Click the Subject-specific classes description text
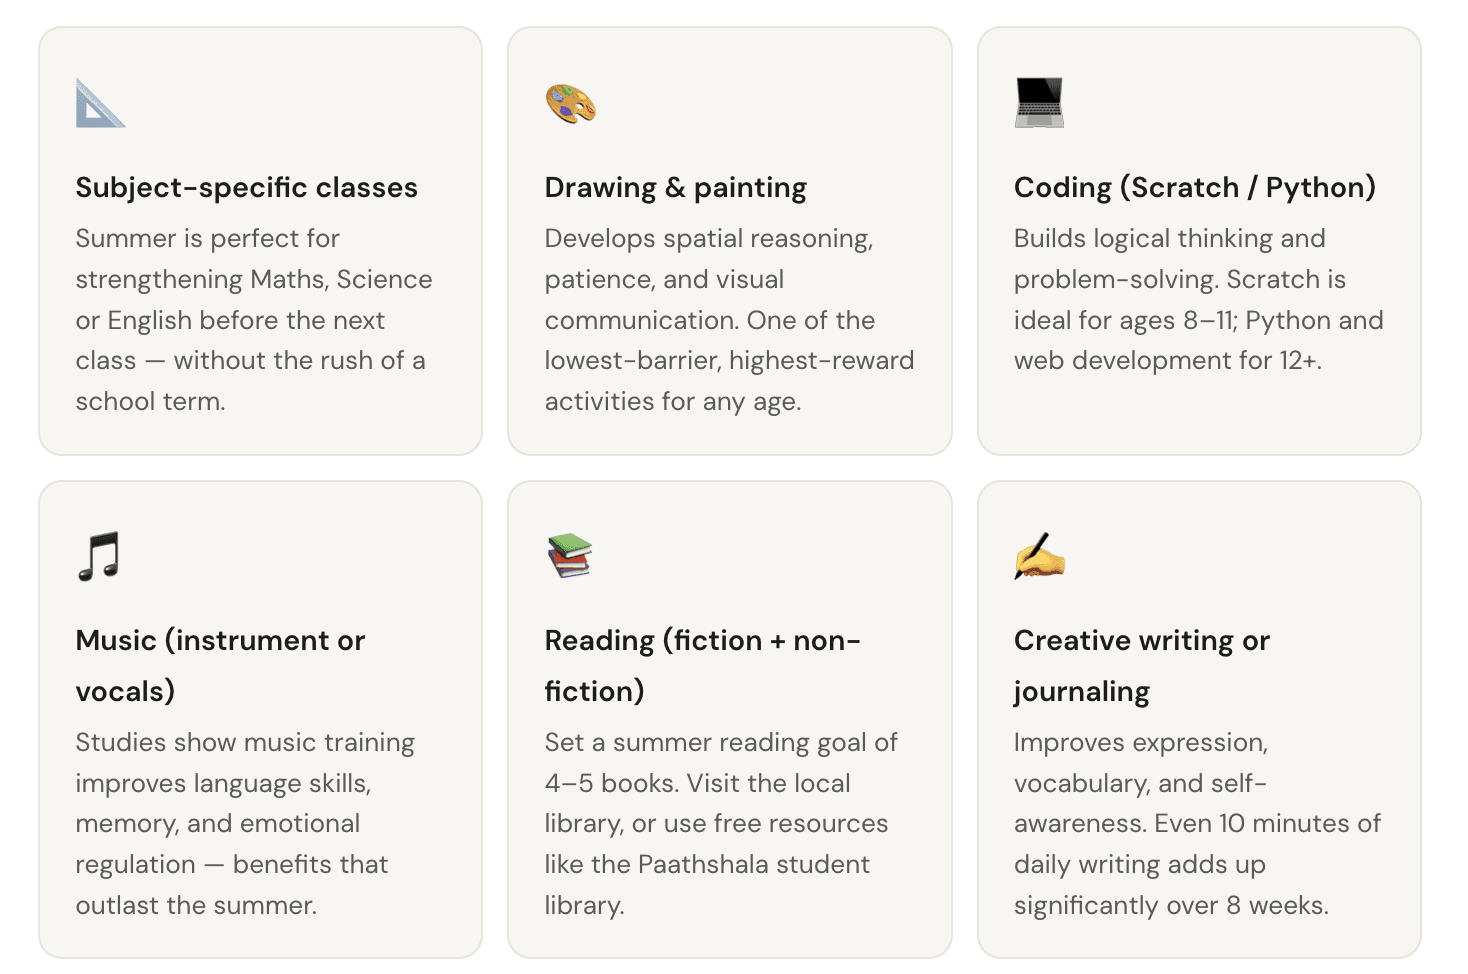 [254, 320]
